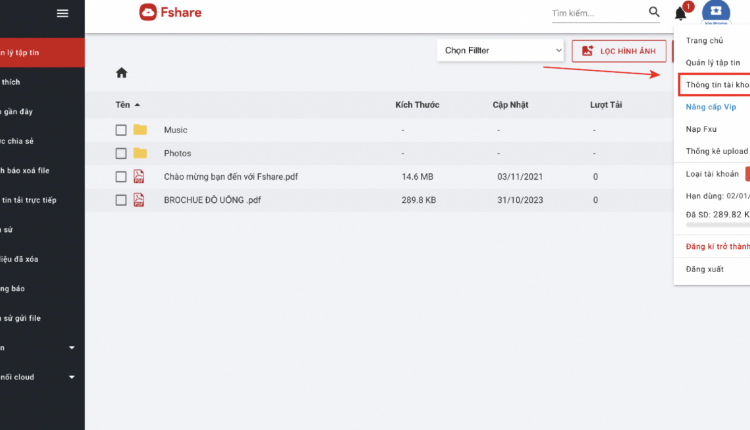Click the LỌC HÌNH ẢNH button

coord(619,51)
